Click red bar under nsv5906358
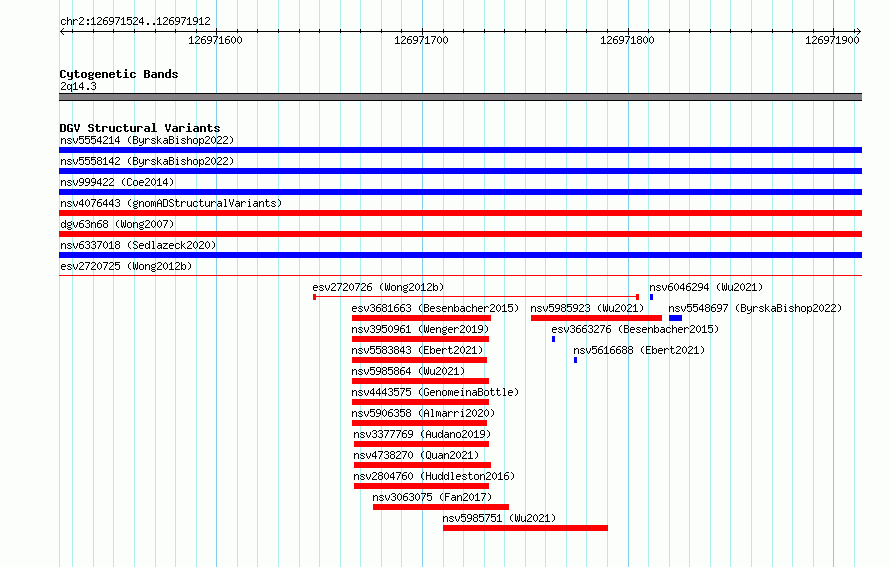Screen dimensions: 890x567 [x=419, y=423]
